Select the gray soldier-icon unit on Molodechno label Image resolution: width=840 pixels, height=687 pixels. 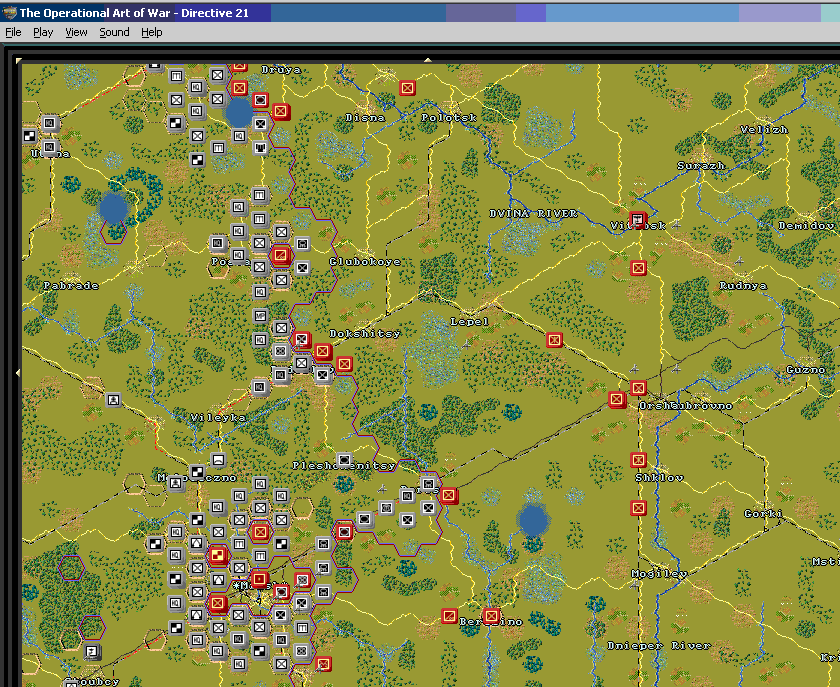point(176,483)
